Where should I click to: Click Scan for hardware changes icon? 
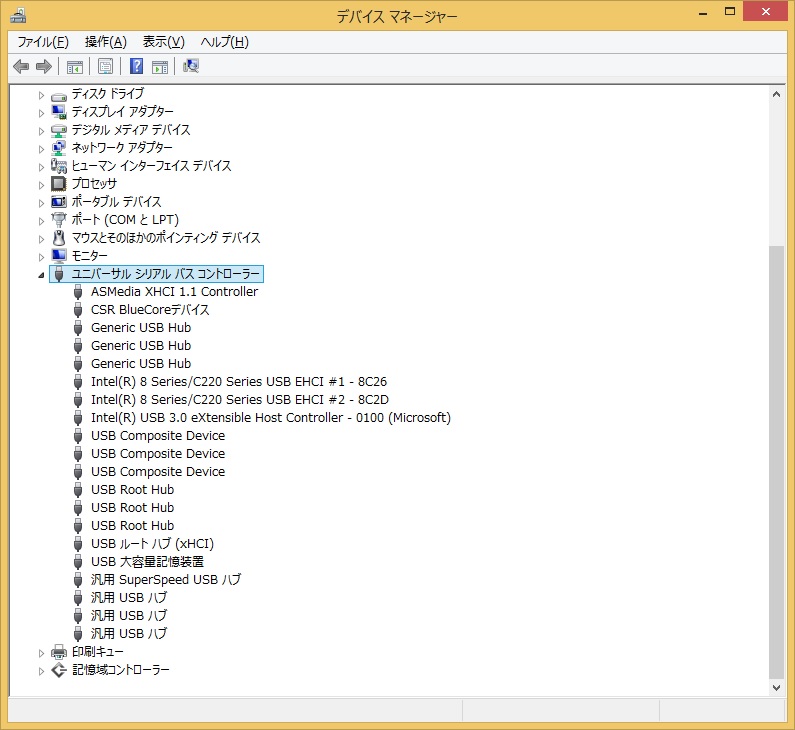click(x=191, y=66)
